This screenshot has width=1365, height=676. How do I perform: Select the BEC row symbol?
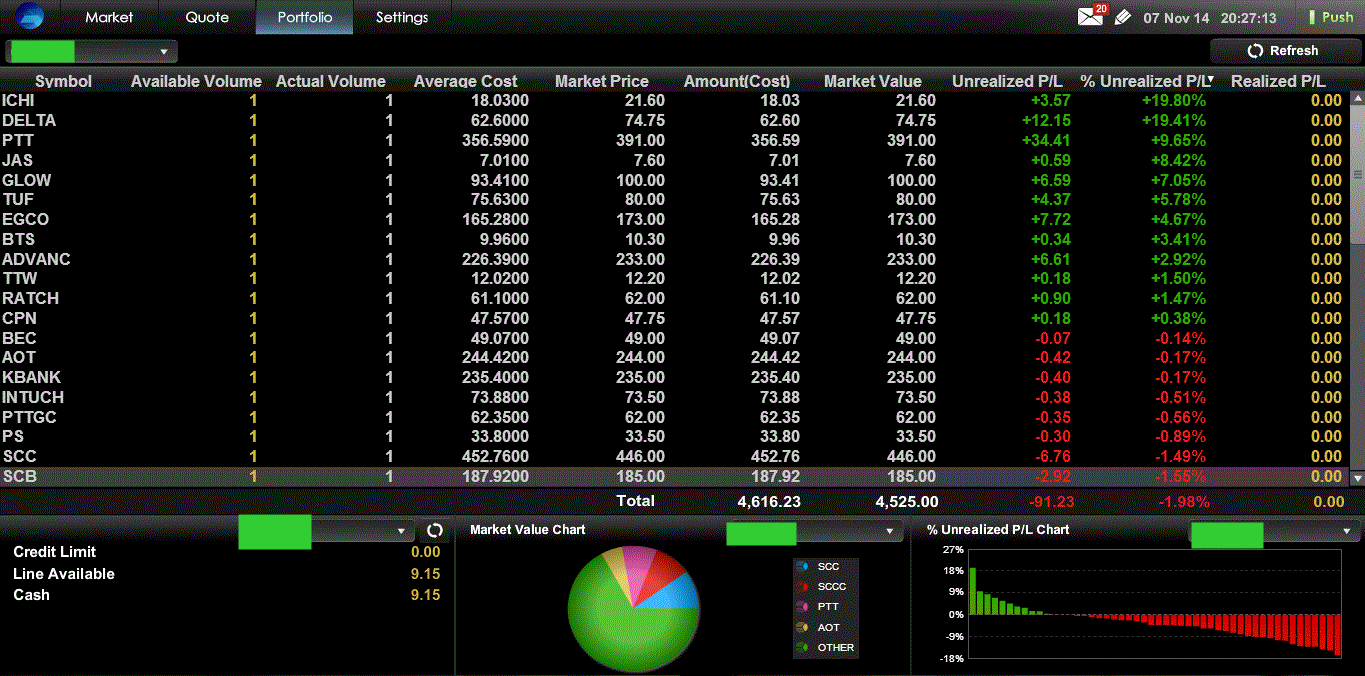[19, 338]
